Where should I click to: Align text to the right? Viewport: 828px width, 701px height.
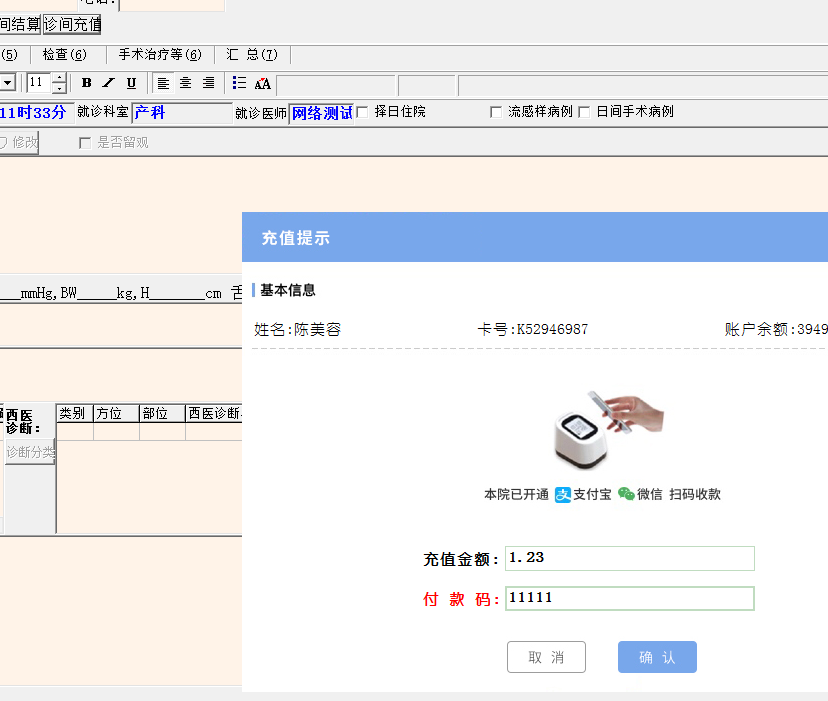pyautogui.click(x=209, y=83)
